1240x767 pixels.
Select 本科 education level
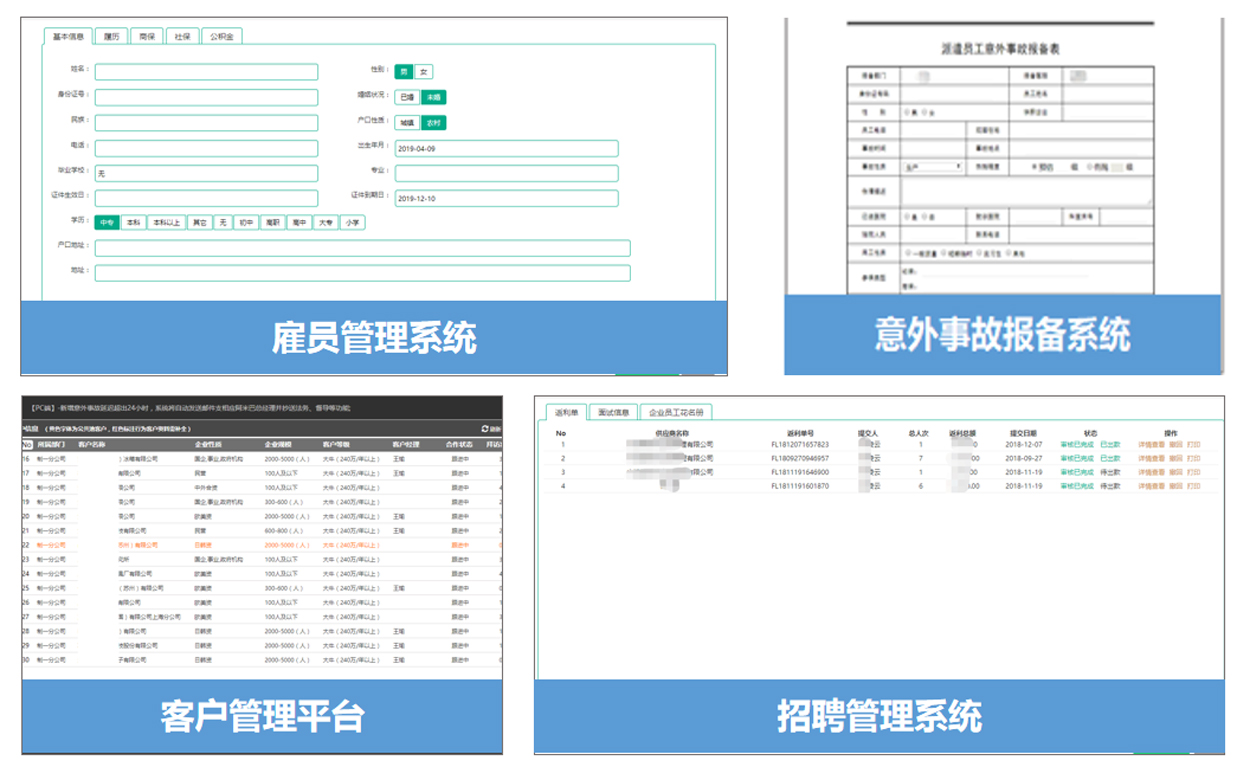coord(133,223)
